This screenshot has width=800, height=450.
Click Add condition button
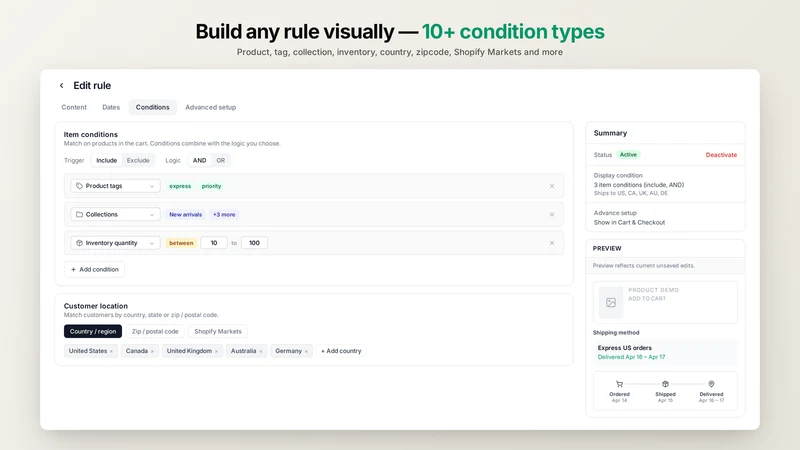point(94,269)
